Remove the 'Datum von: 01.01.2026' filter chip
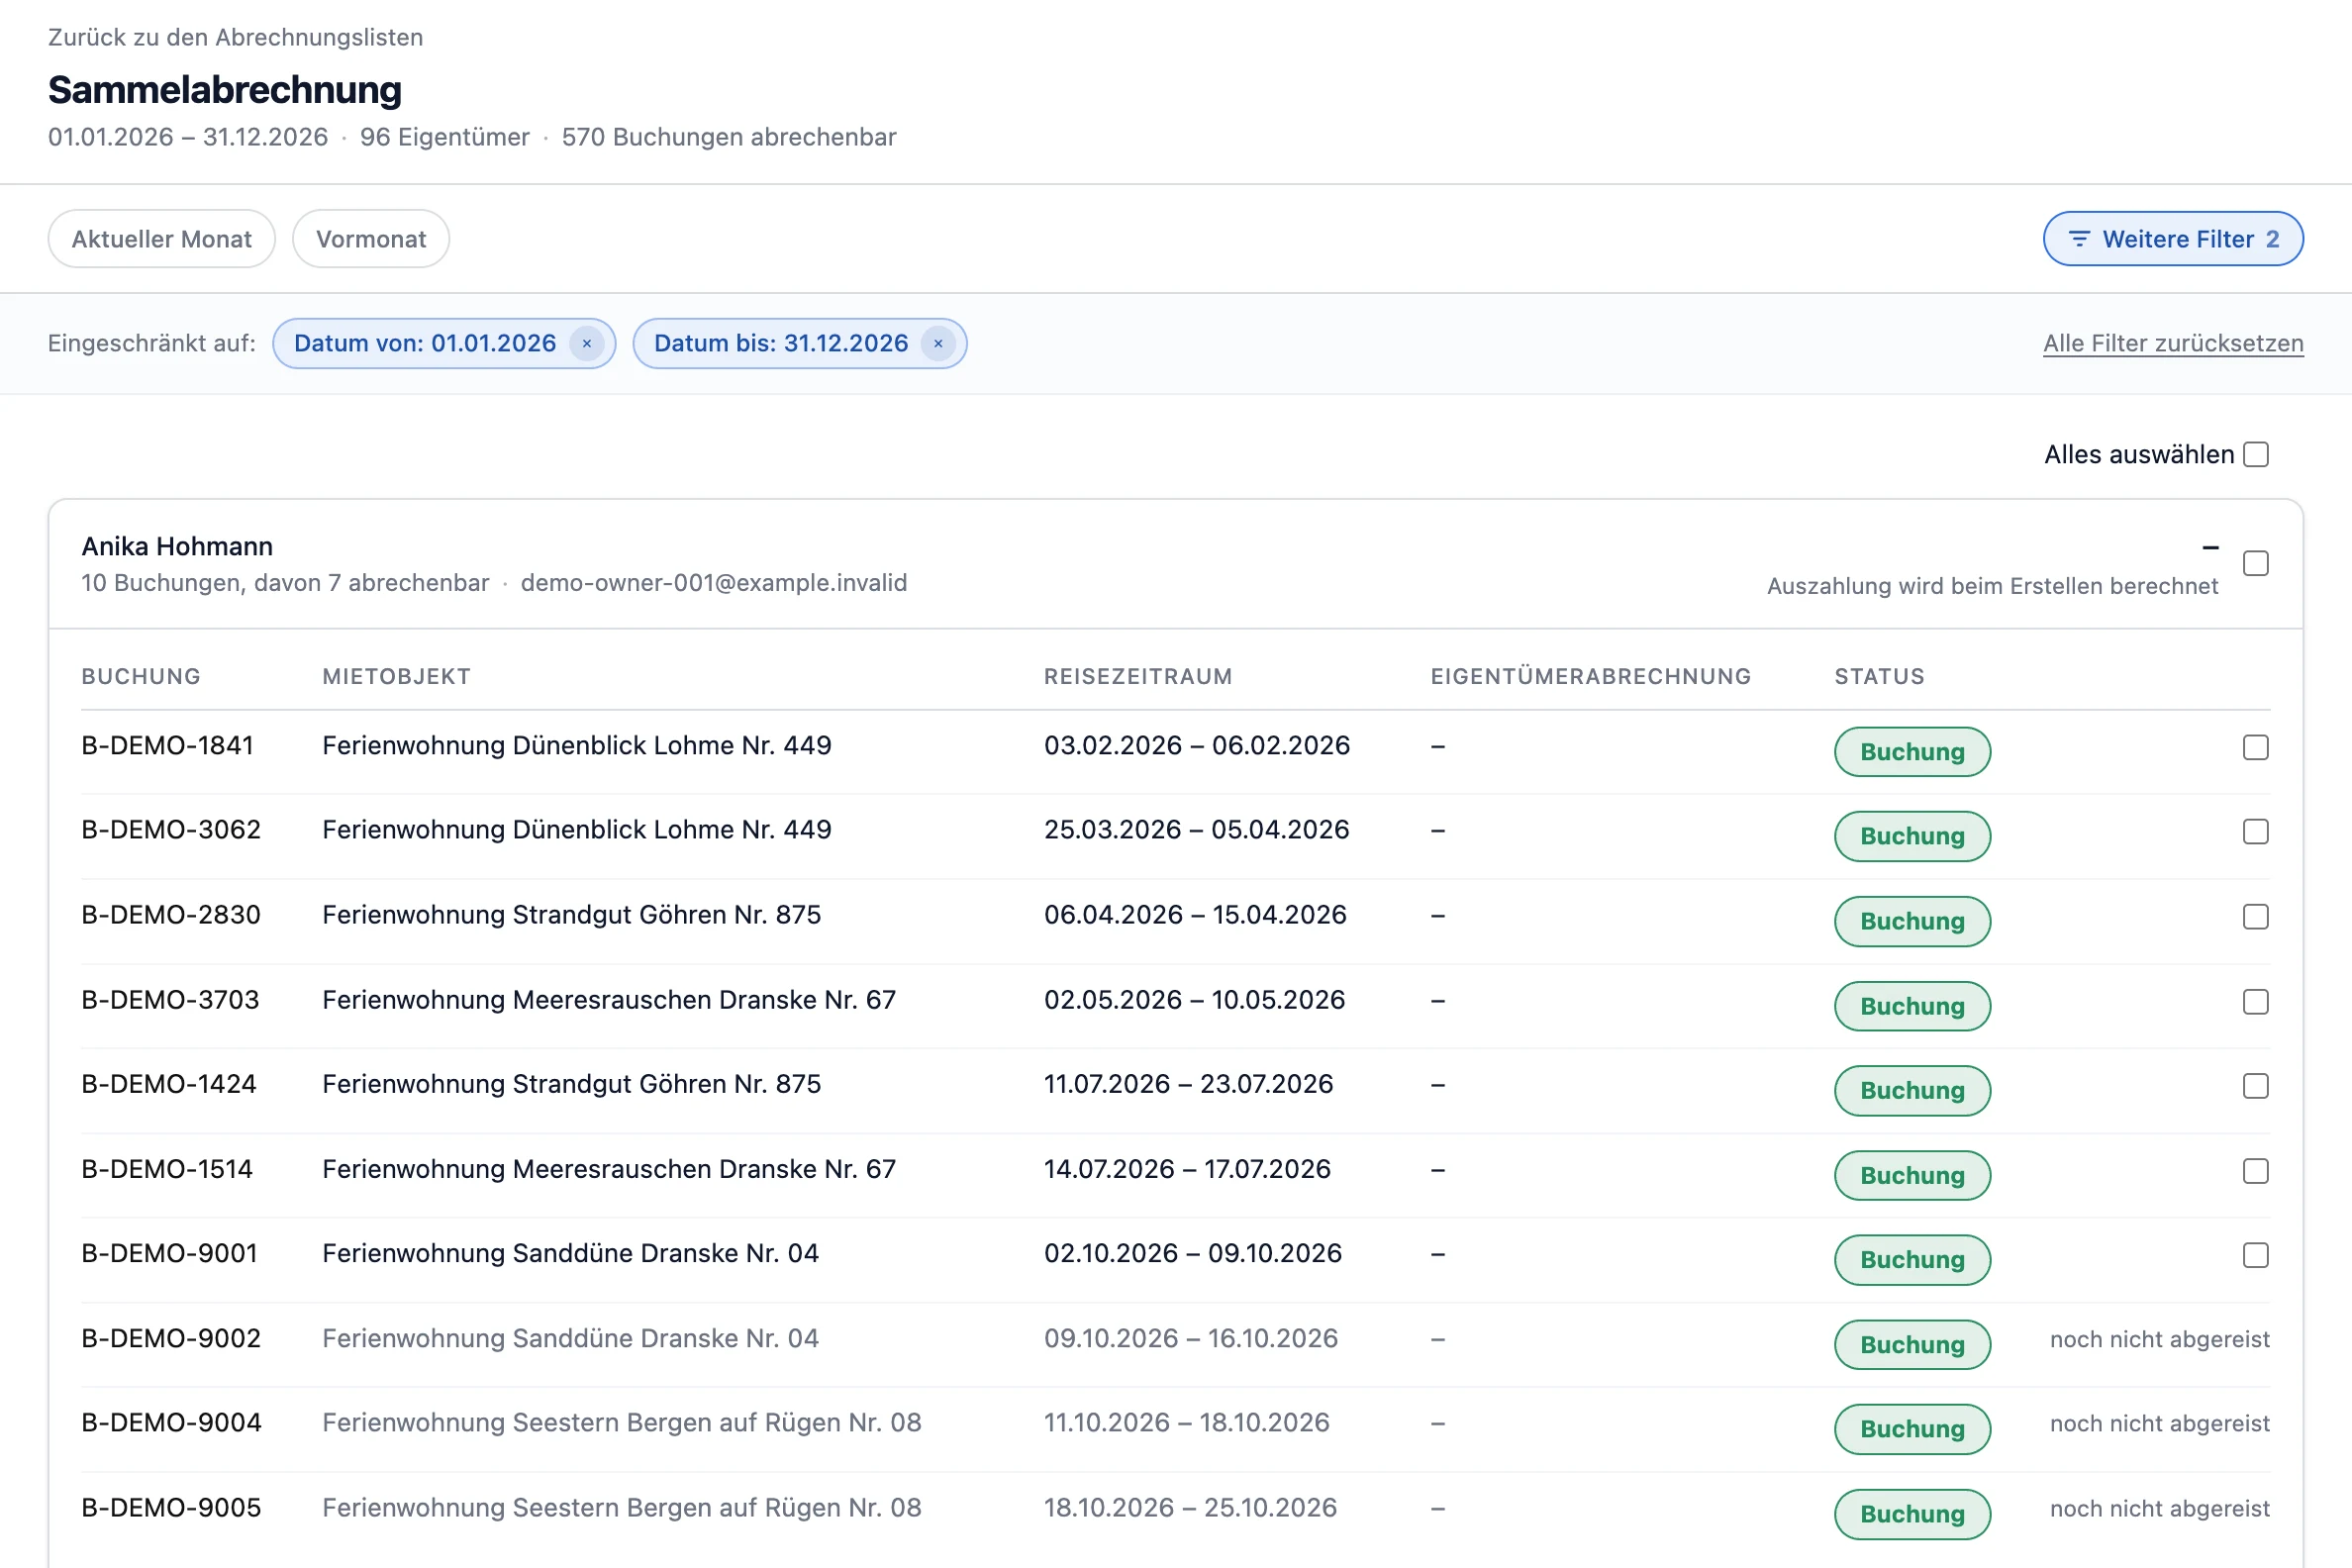Viewport: 2352px width, 1568px height. [x=587, y=343]
